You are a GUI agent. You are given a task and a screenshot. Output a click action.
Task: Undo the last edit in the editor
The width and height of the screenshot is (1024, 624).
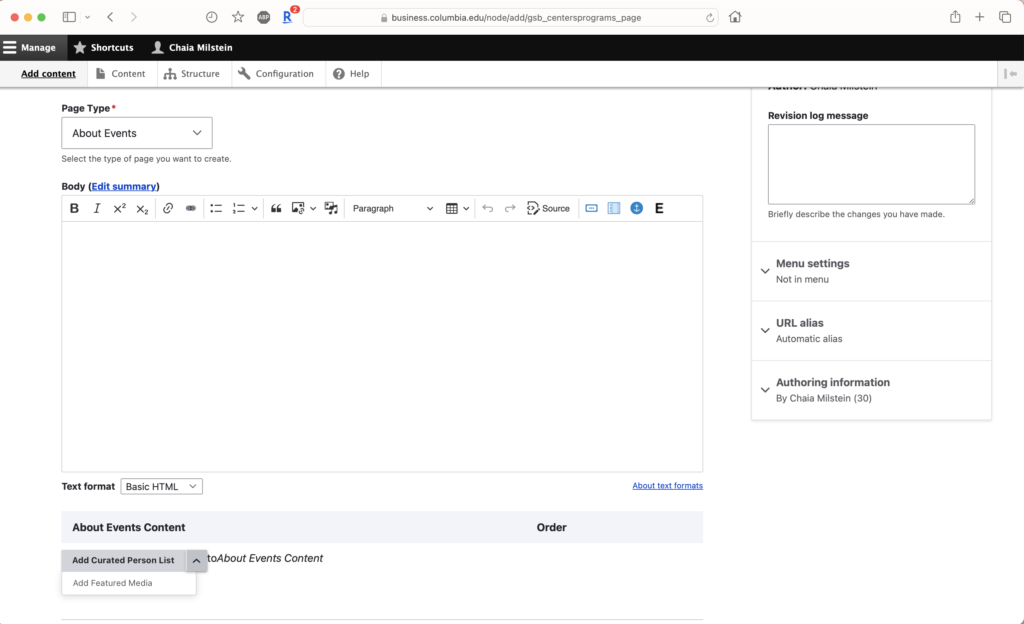488,208
